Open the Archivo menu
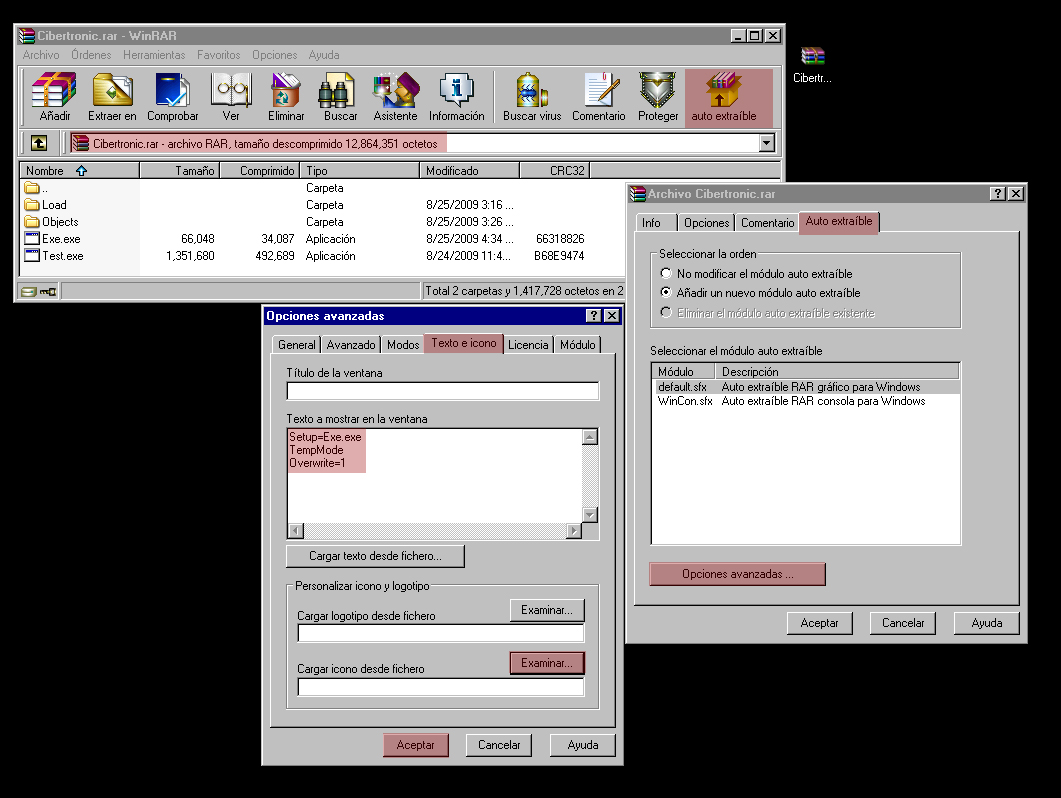 pos(41,55)
